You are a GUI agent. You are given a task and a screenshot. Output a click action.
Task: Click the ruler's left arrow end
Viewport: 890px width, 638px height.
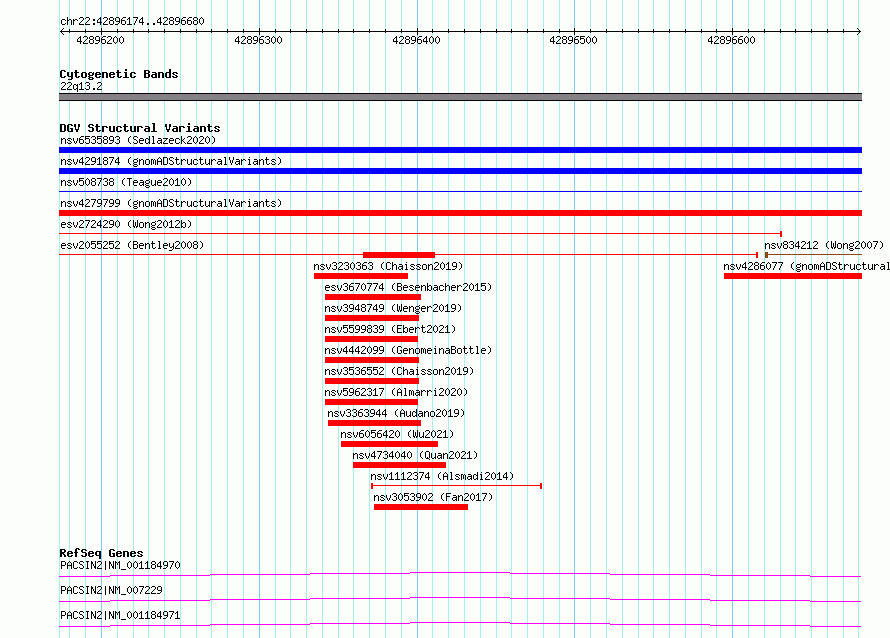(x=62, y=31)
